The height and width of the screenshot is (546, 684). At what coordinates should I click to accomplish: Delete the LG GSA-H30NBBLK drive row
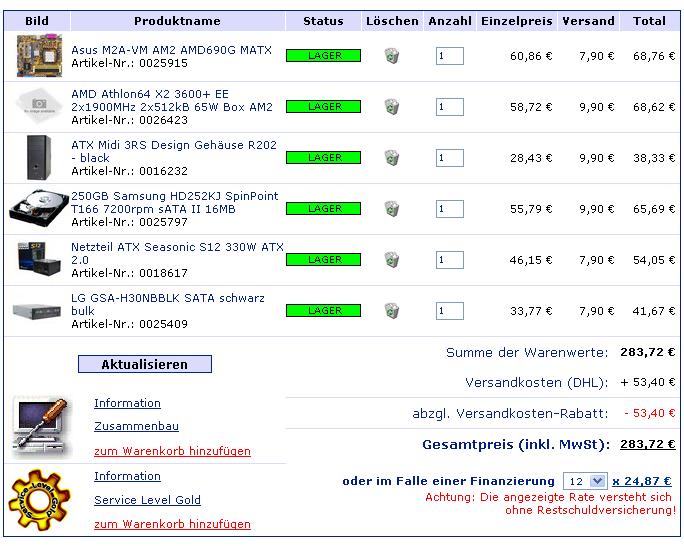392,311
